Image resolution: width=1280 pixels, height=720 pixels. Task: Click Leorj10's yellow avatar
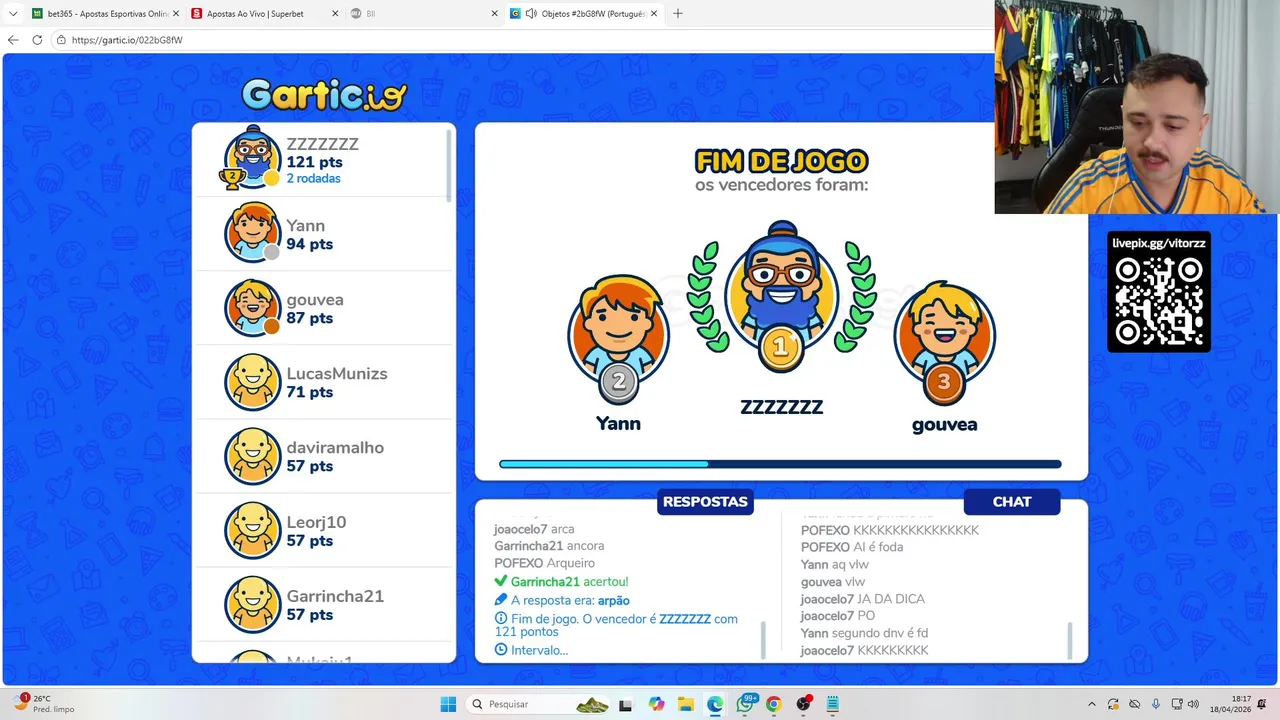(252, 530)
